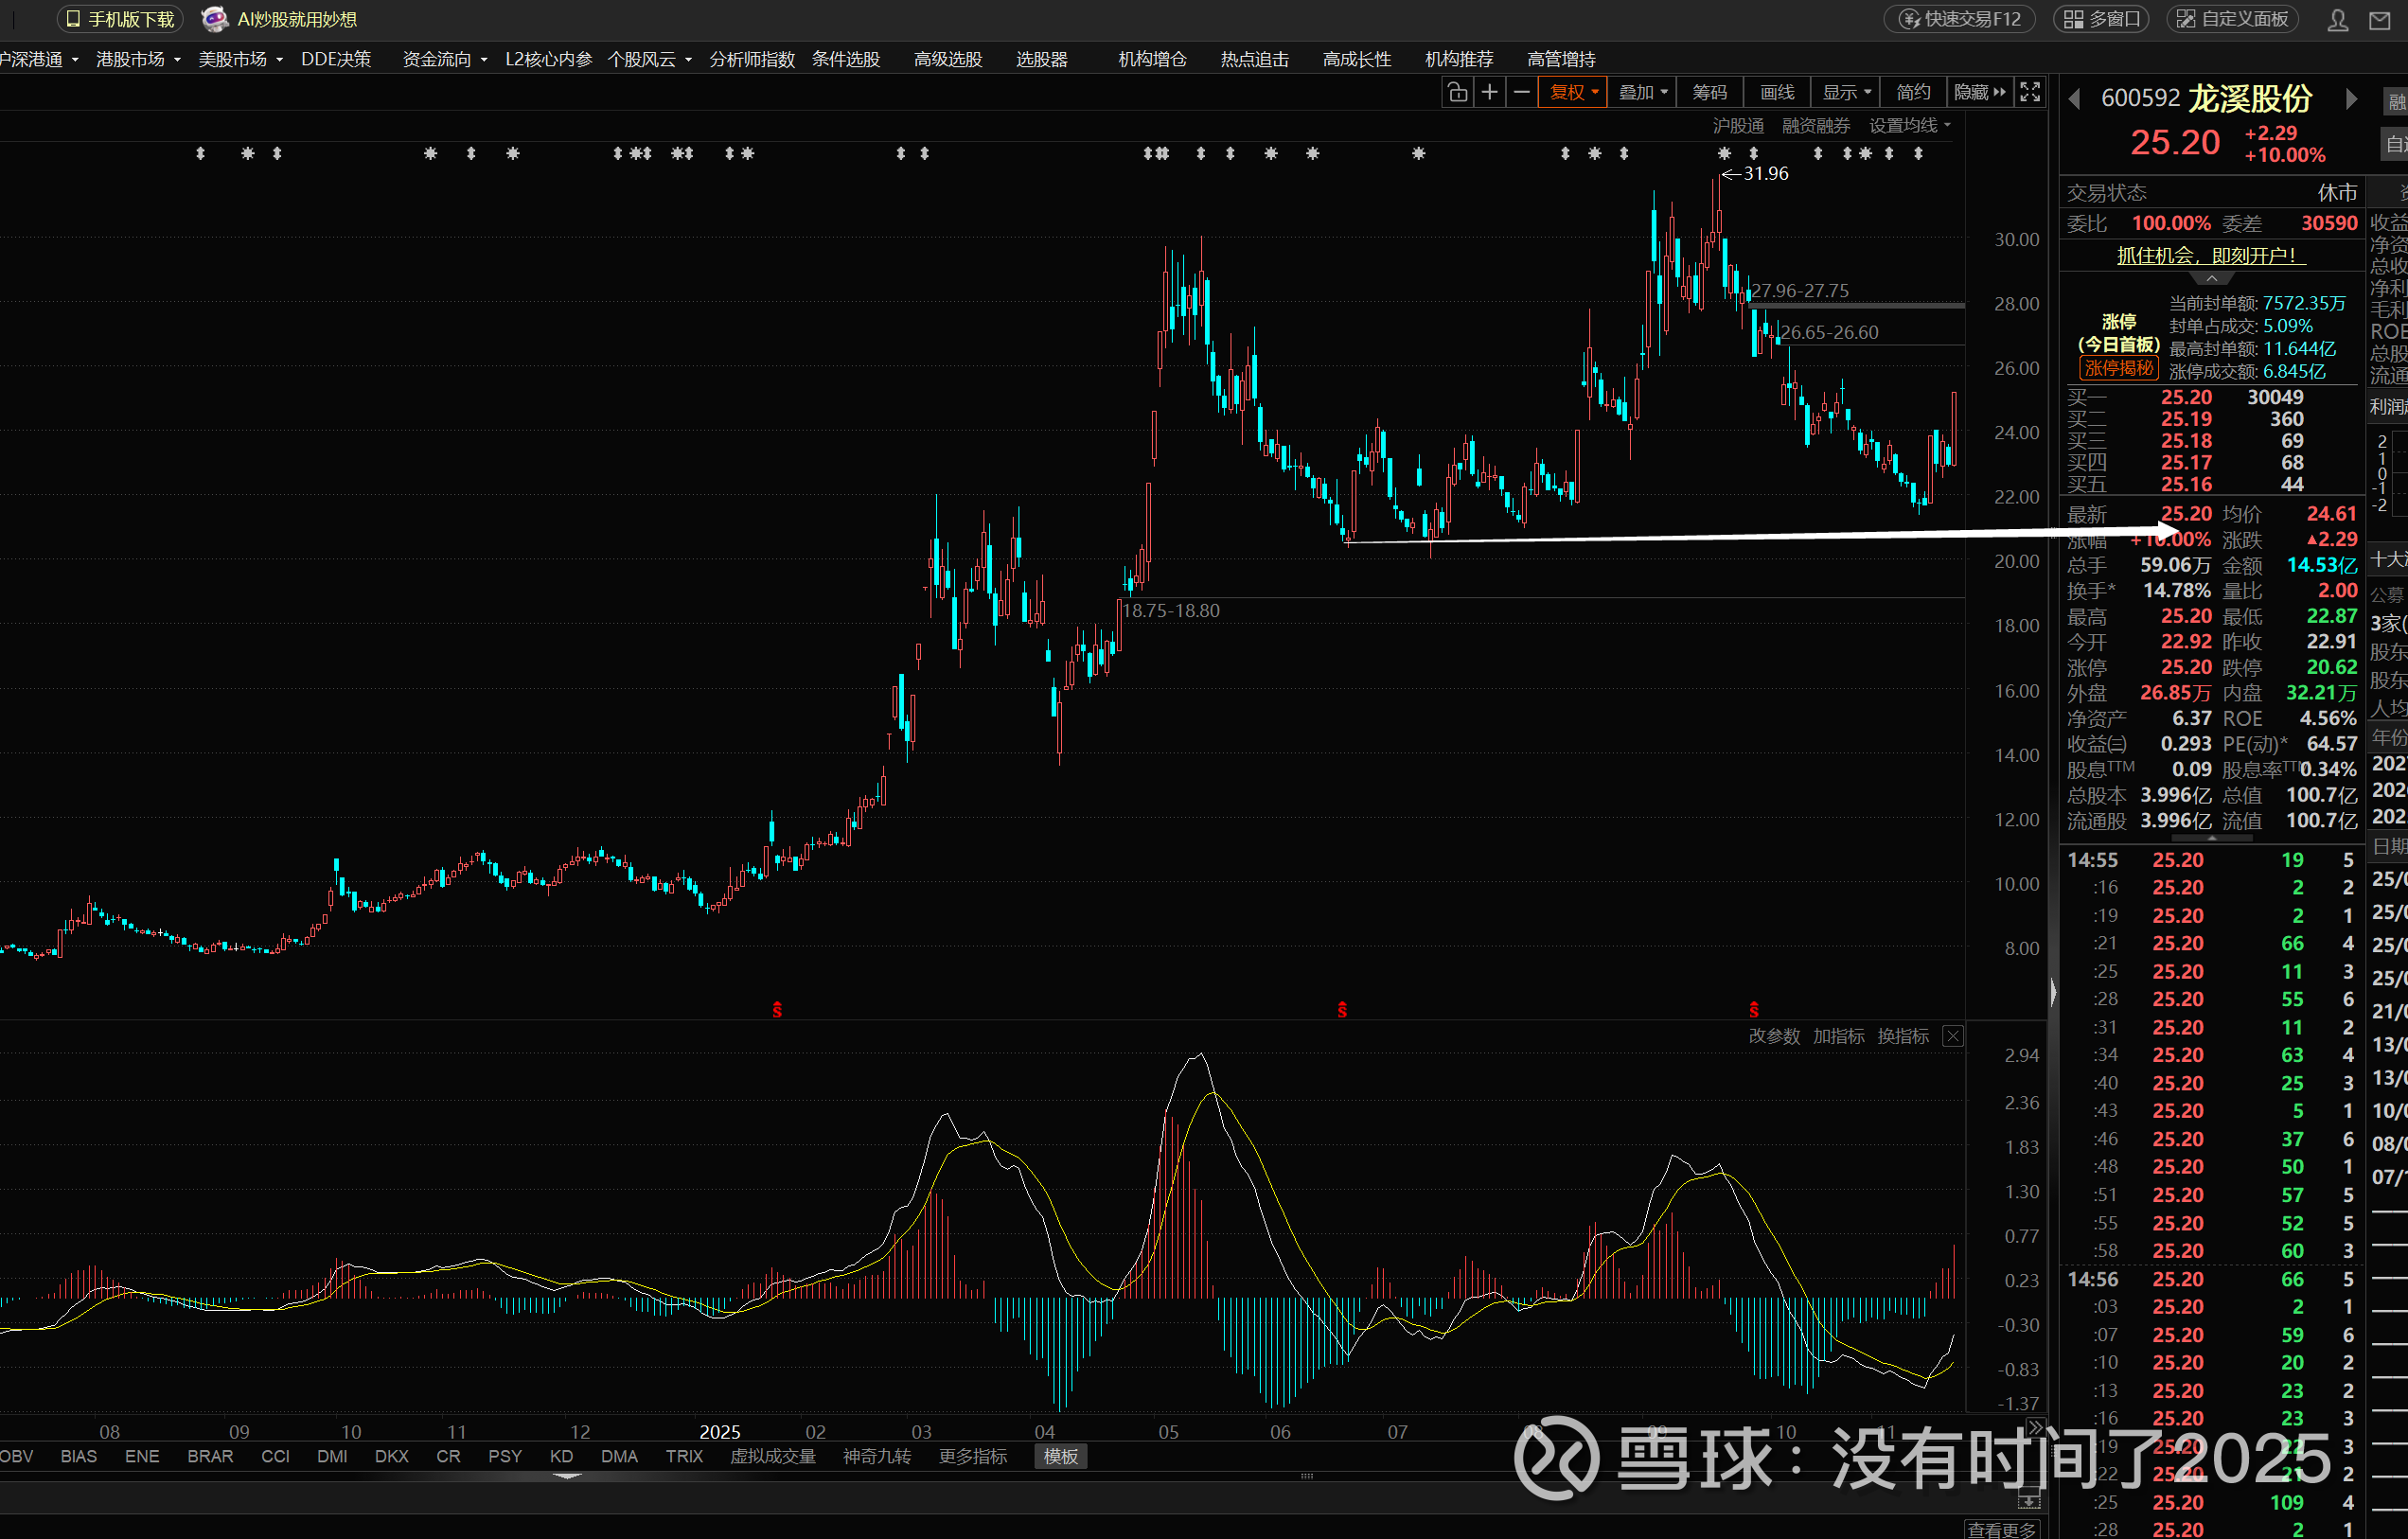Viewport: 2408px width, 1539px height.
Task: Open 条件选股 menu item
Action: pos(845,59)
